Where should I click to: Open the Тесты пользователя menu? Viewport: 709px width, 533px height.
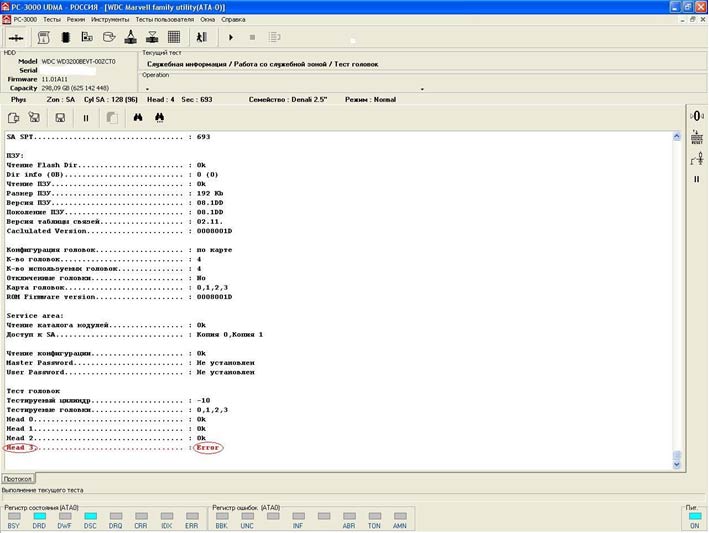pos(165,20)
